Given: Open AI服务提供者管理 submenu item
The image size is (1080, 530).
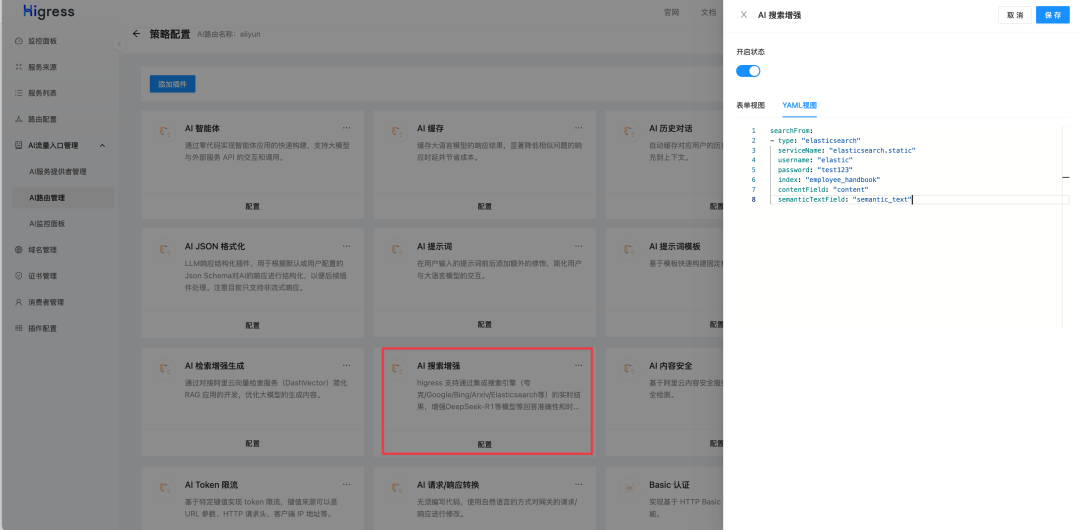Looking at the screenshot, I should (59, 172).
